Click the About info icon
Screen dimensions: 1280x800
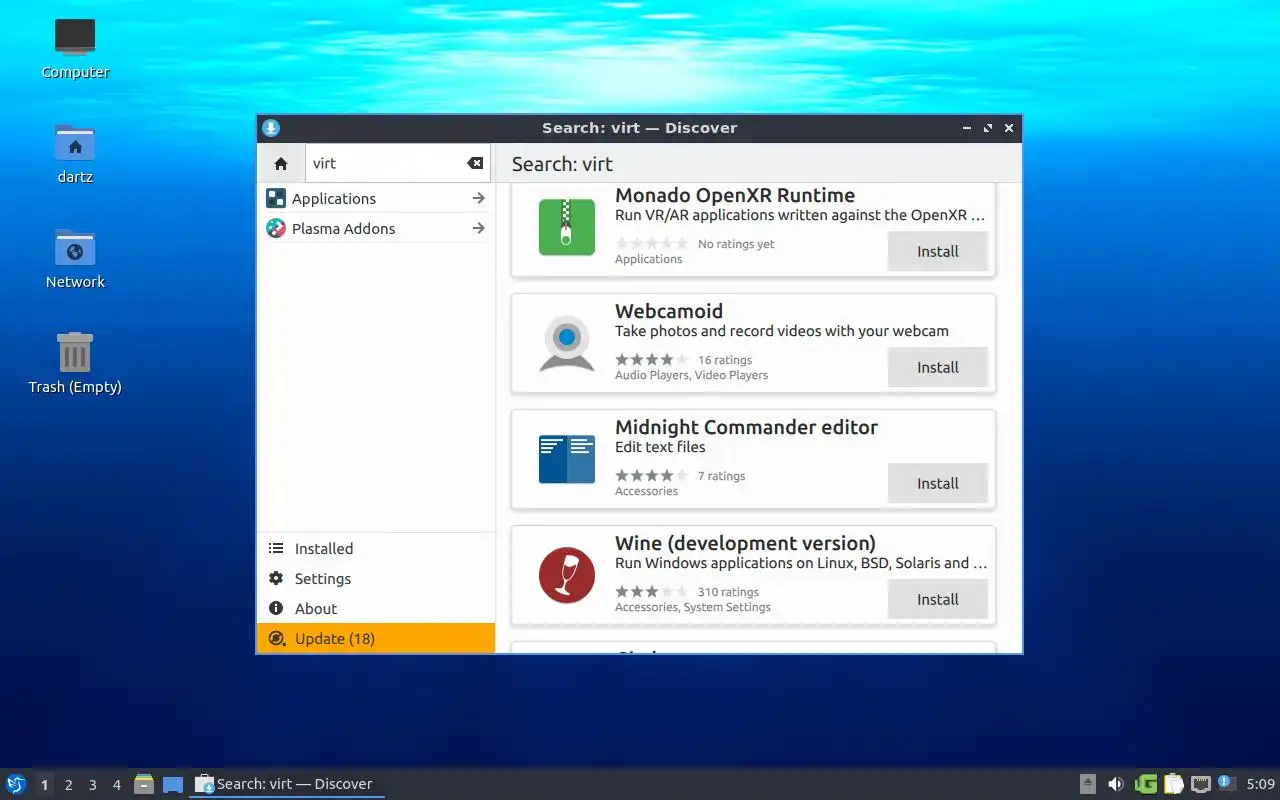tap(276, 609)
